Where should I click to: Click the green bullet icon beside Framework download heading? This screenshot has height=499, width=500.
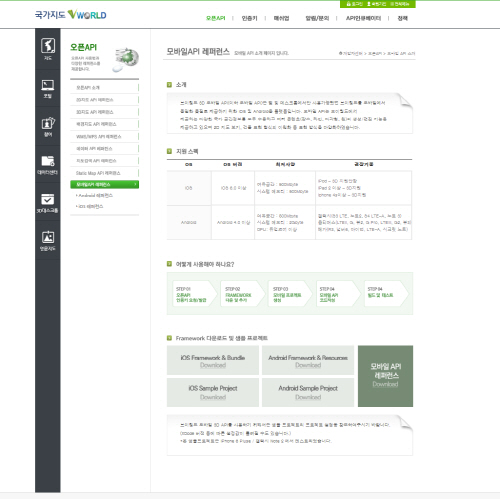point(169,338)
